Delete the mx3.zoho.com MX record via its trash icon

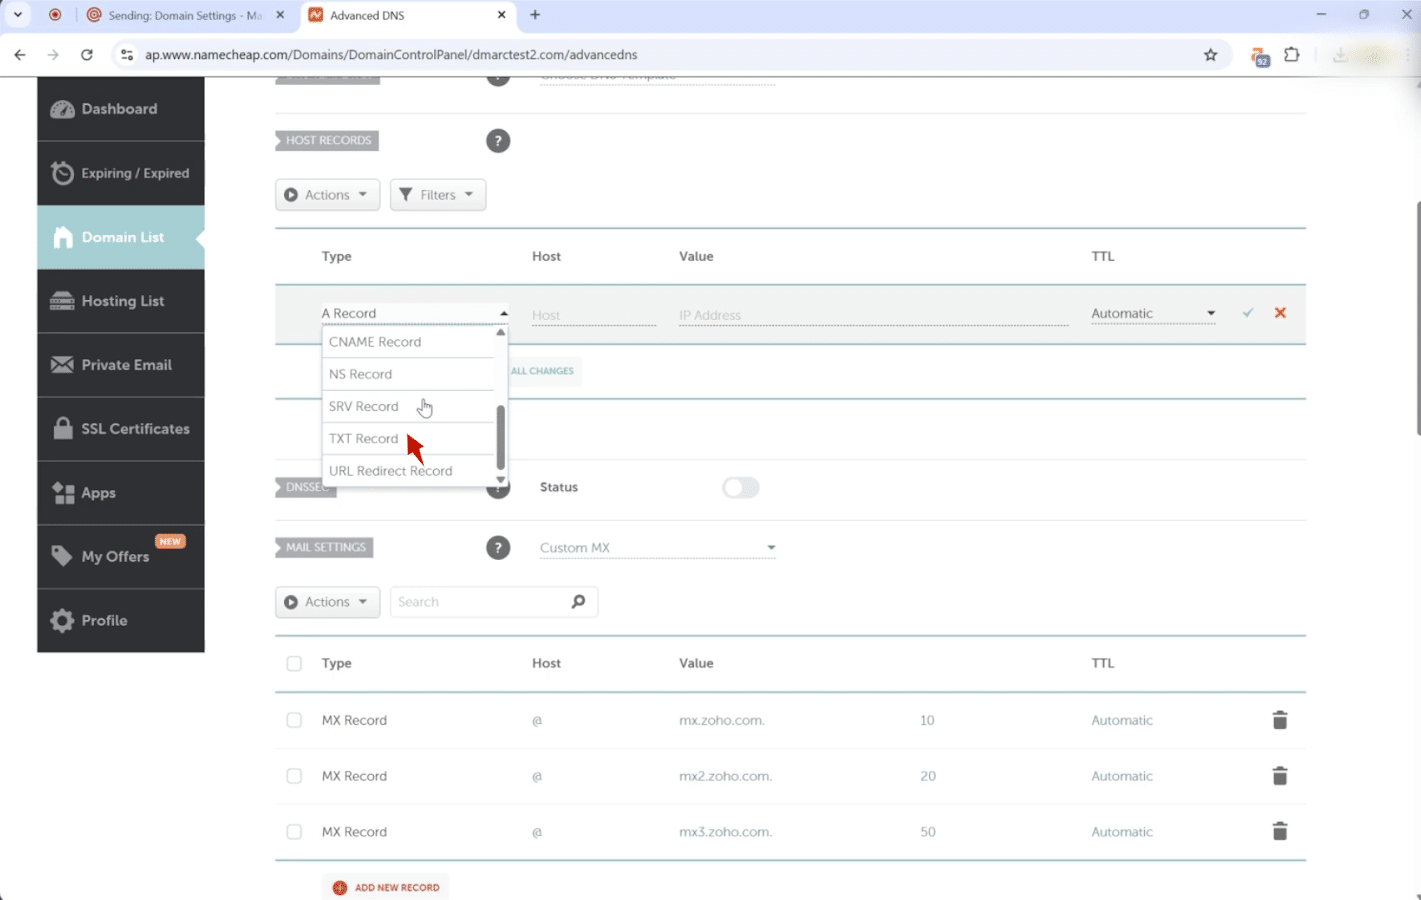click(x=1279, y=831)
